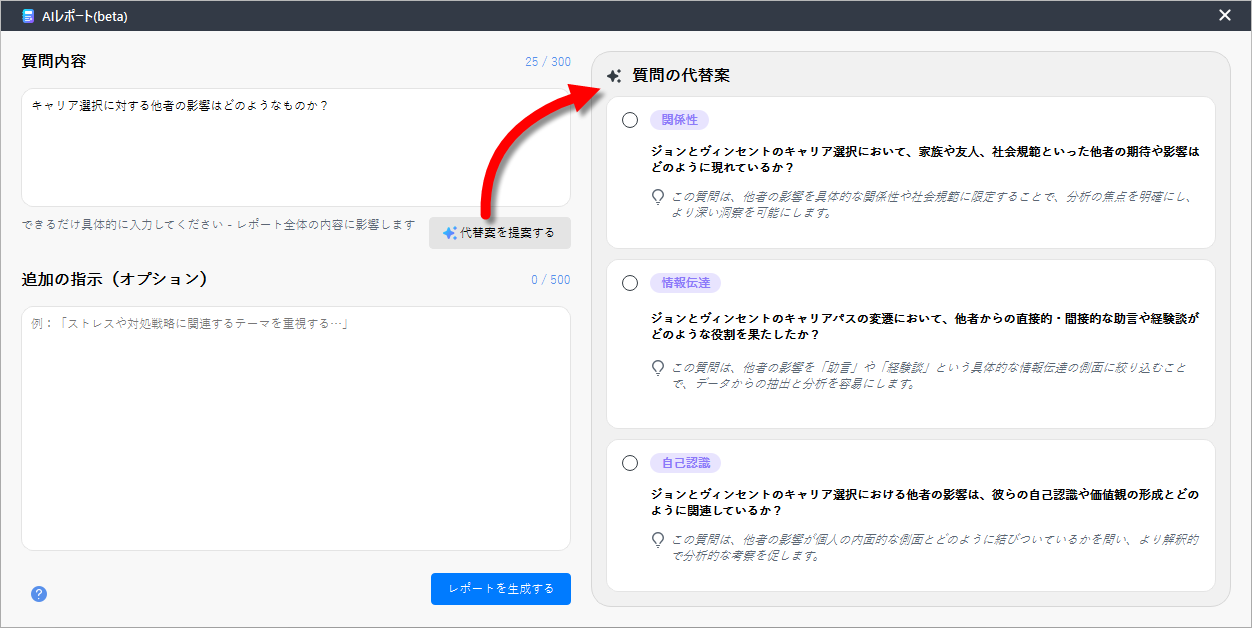Click the sparkle icon beside 質問の代替案 heading
This screenshot has height=628, width=1252.
point(615,76)
